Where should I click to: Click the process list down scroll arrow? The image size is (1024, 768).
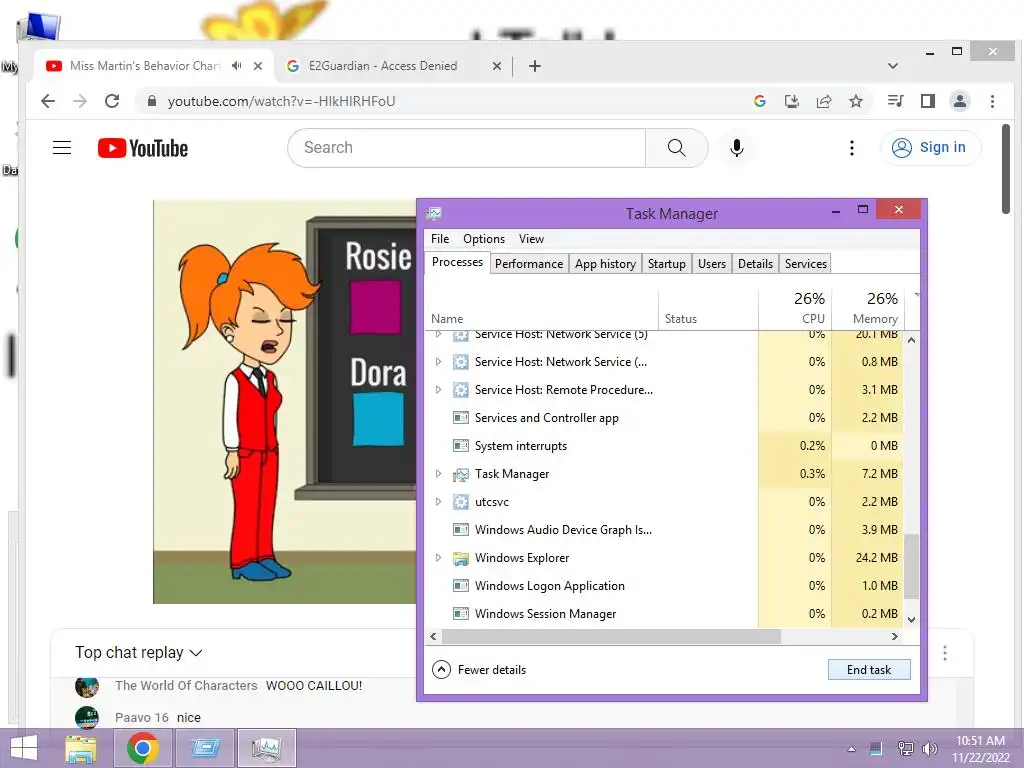[912, 620]
